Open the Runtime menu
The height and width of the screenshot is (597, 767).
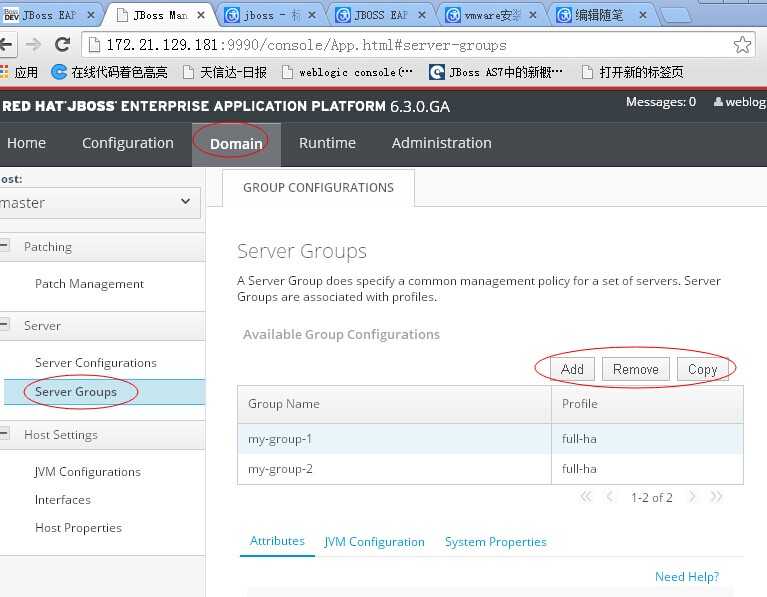point(327,143)
